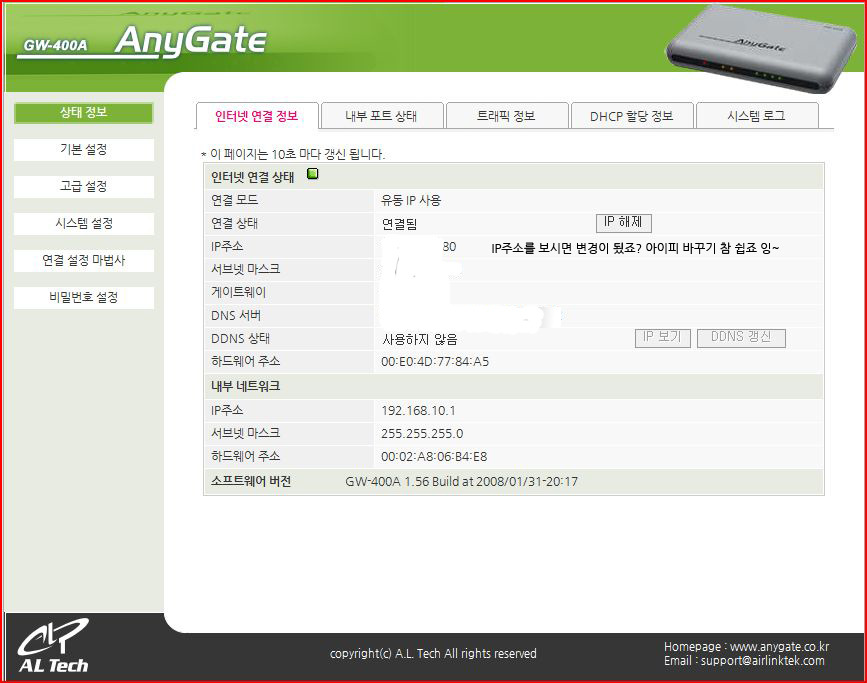Click the 내부 네트워크 section heading

(246, 387)
